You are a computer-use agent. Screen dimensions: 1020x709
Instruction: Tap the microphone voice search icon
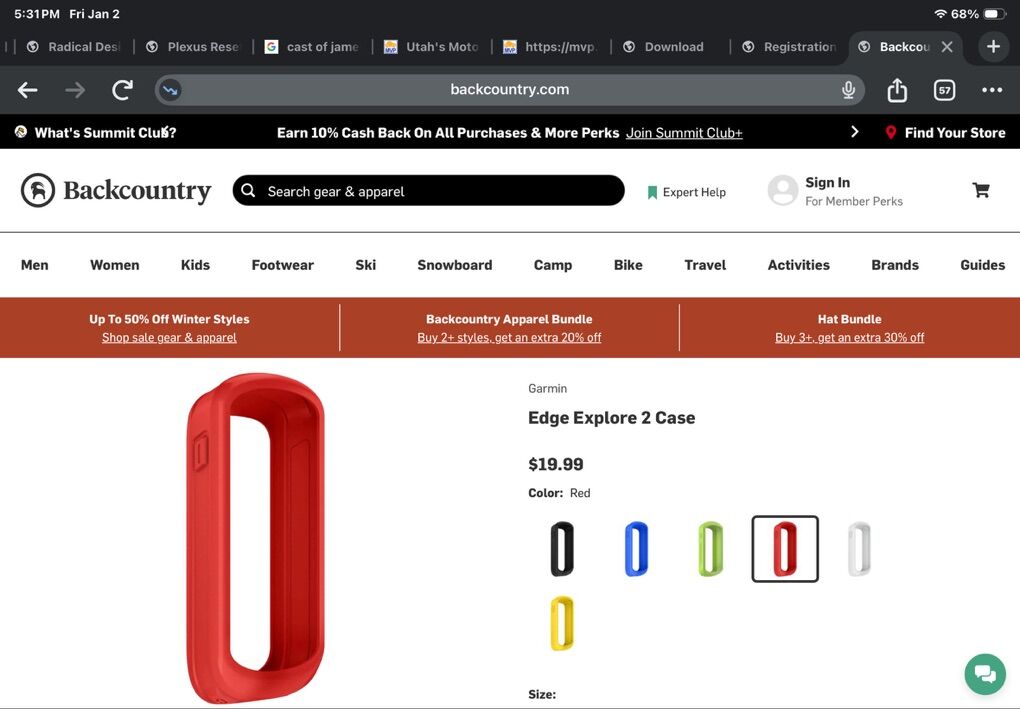pos(848,90)
